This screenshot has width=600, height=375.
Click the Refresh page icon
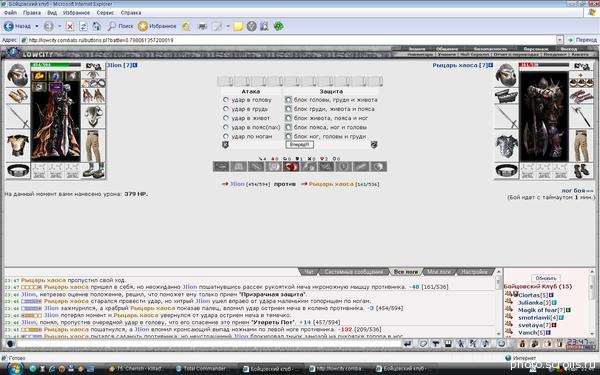[83, 26]
